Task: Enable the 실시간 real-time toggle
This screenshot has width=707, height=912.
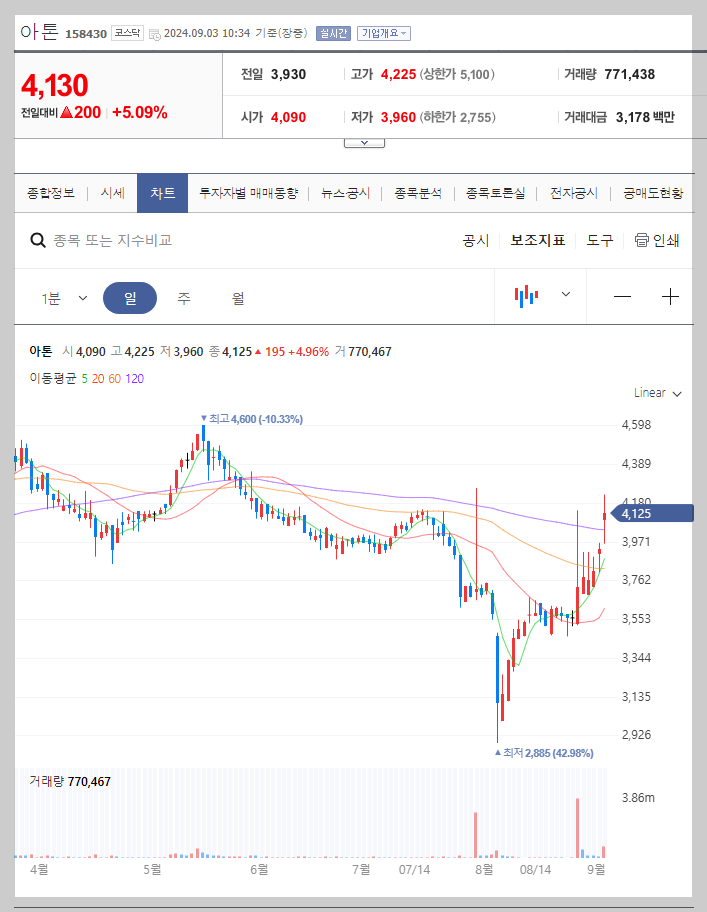Action: click(333, 33)
